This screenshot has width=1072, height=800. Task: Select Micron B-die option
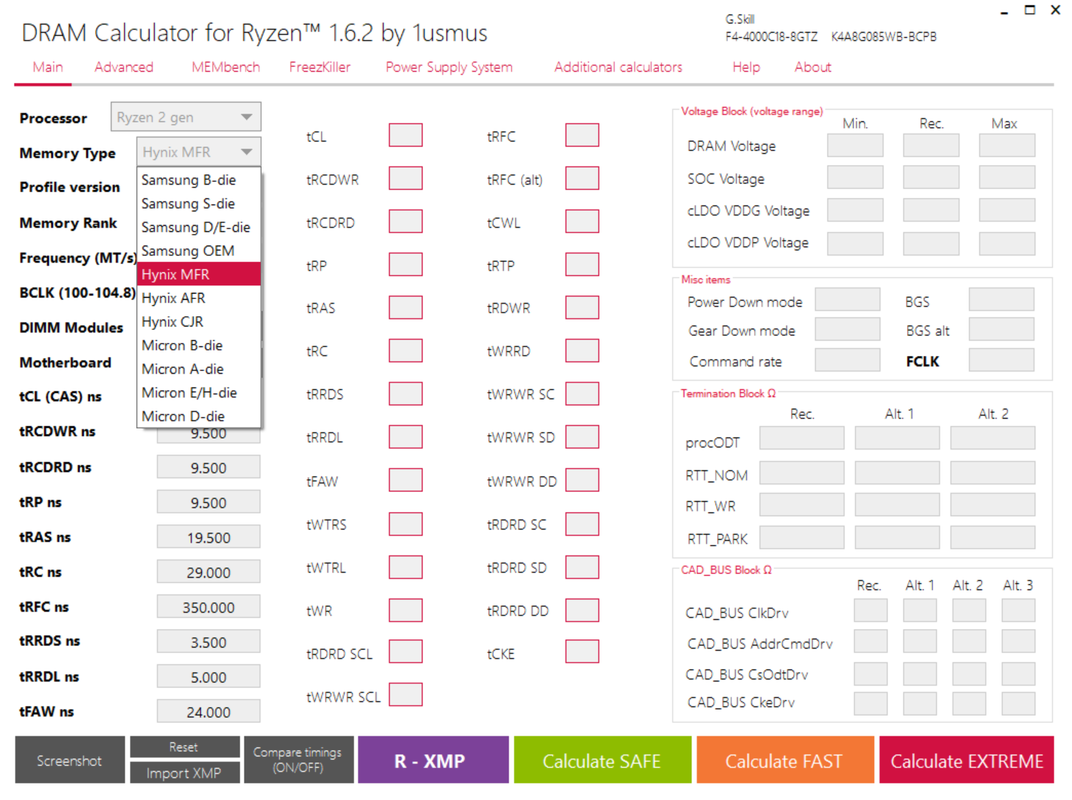pos(199,345)
